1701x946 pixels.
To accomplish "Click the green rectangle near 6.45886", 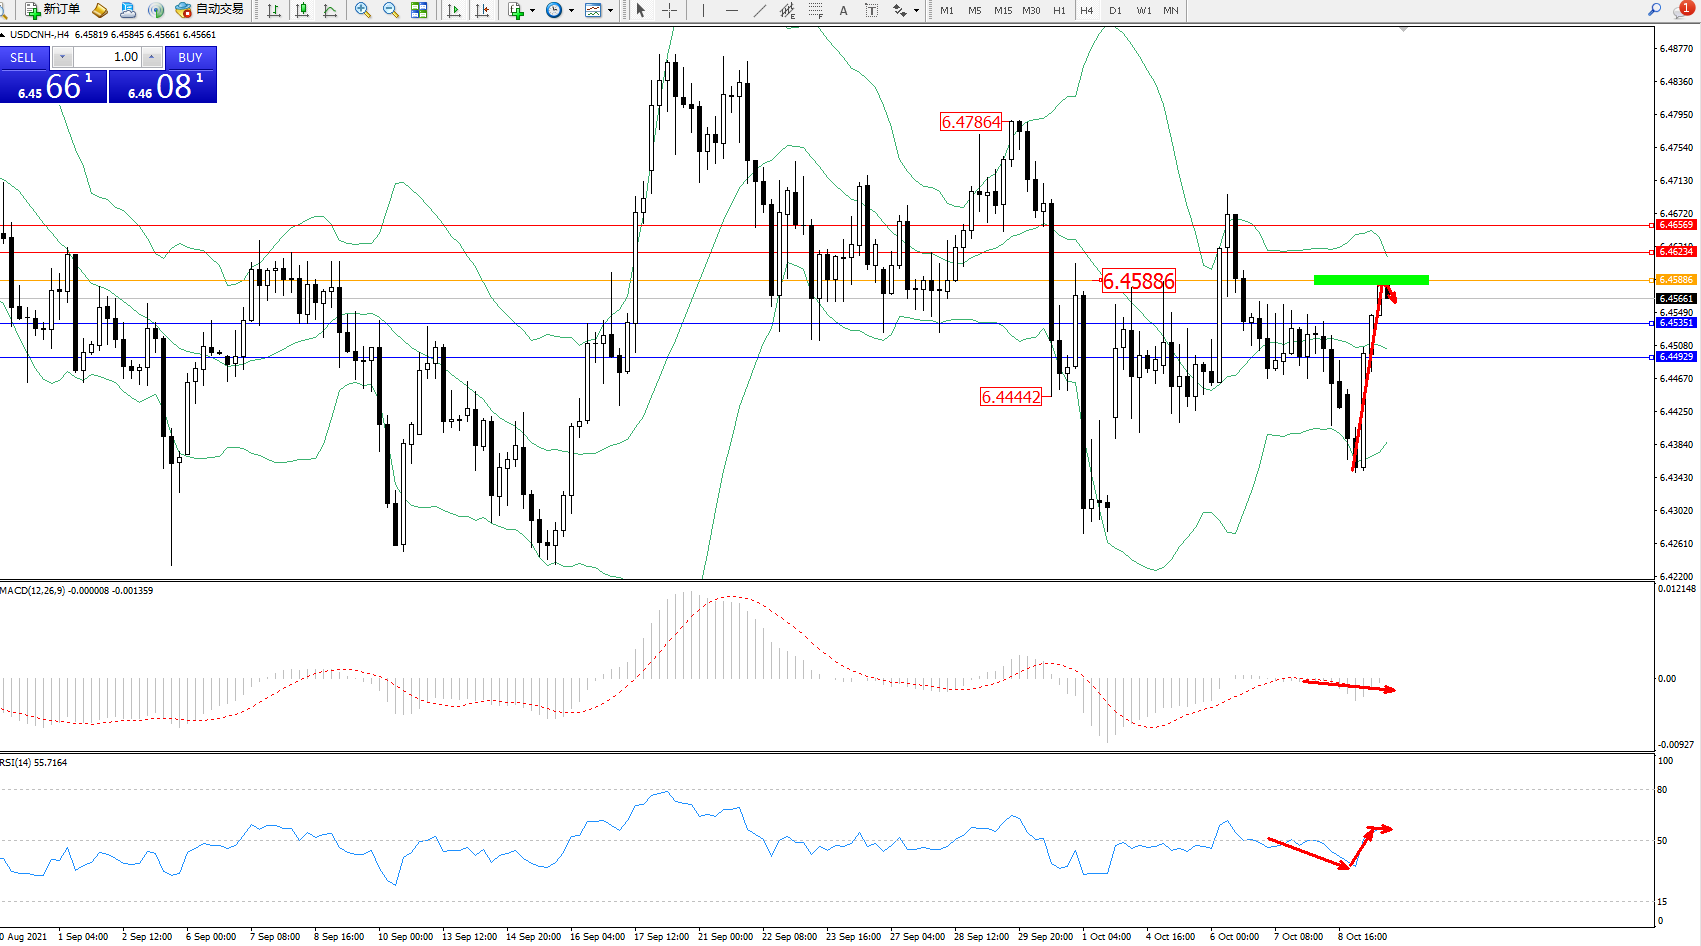I will pos(1370,280).
